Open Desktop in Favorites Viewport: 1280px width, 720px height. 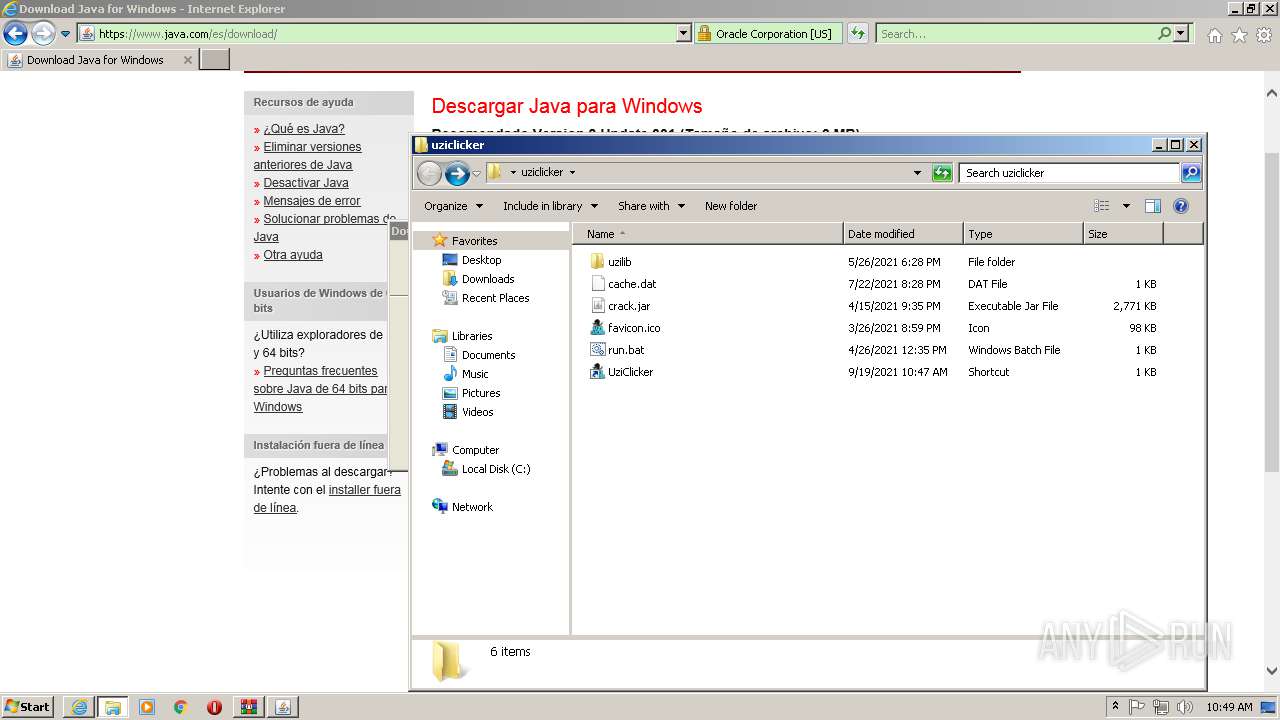481,260
